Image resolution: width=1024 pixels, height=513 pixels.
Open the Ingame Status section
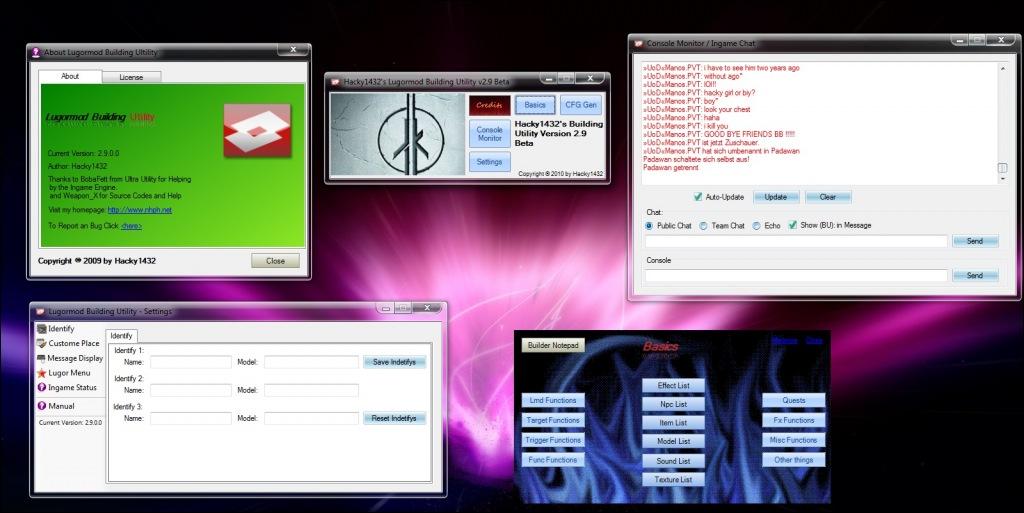72,387
